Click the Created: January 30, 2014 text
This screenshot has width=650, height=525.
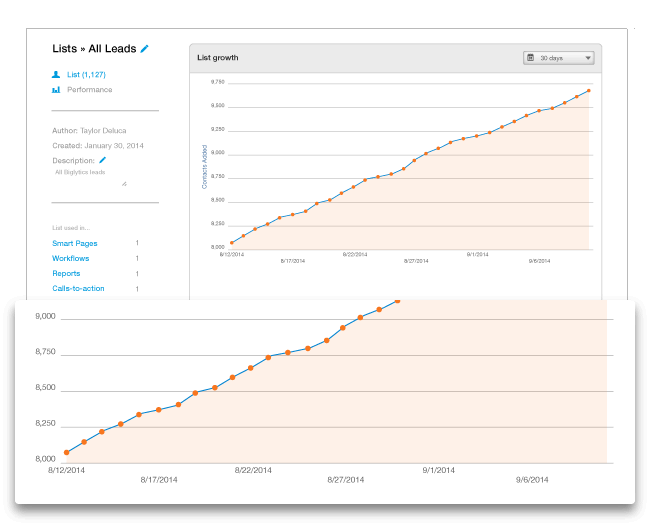(98, 146)
